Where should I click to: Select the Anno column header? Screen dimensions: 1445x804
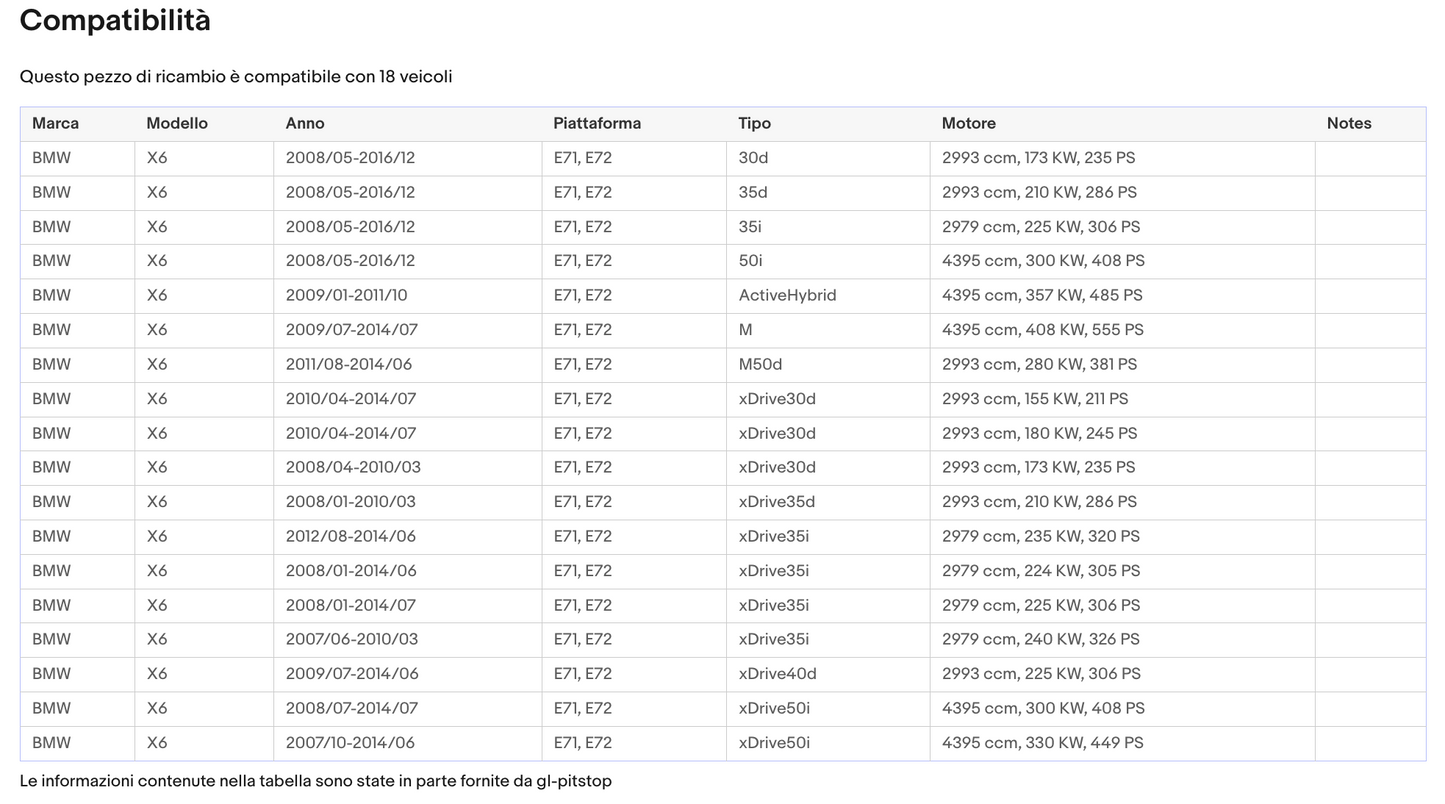(x=305, y=124)
